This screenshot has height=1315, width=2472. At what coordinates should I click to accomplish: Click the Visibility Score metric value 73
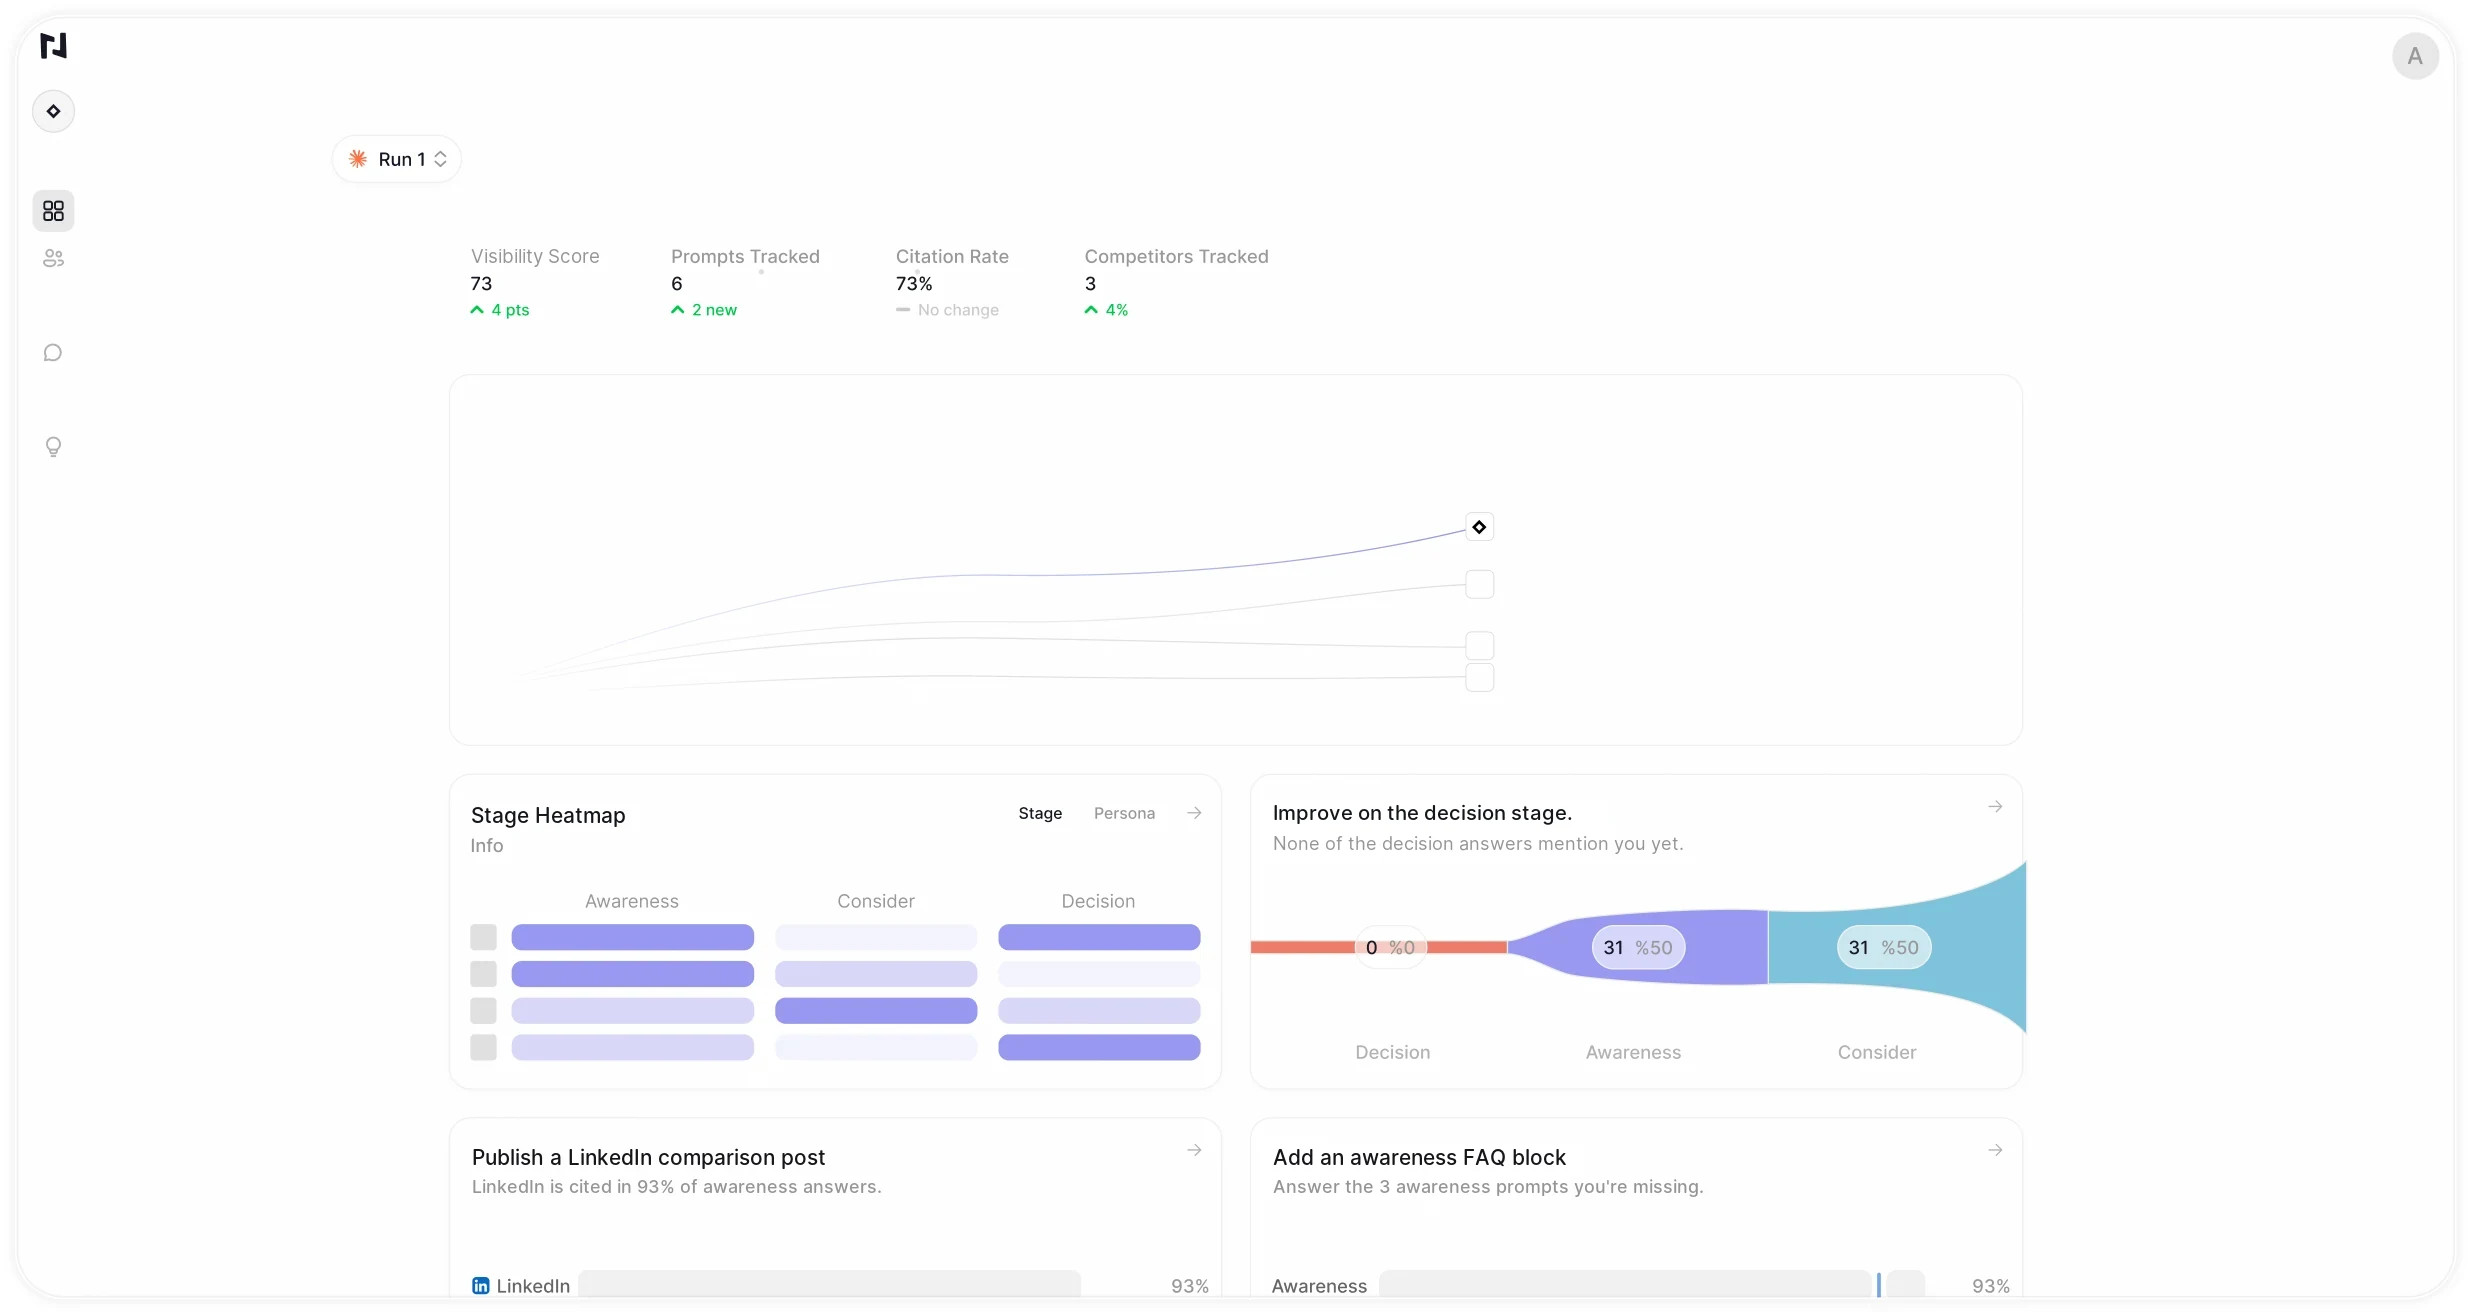[x=481, y=283]
